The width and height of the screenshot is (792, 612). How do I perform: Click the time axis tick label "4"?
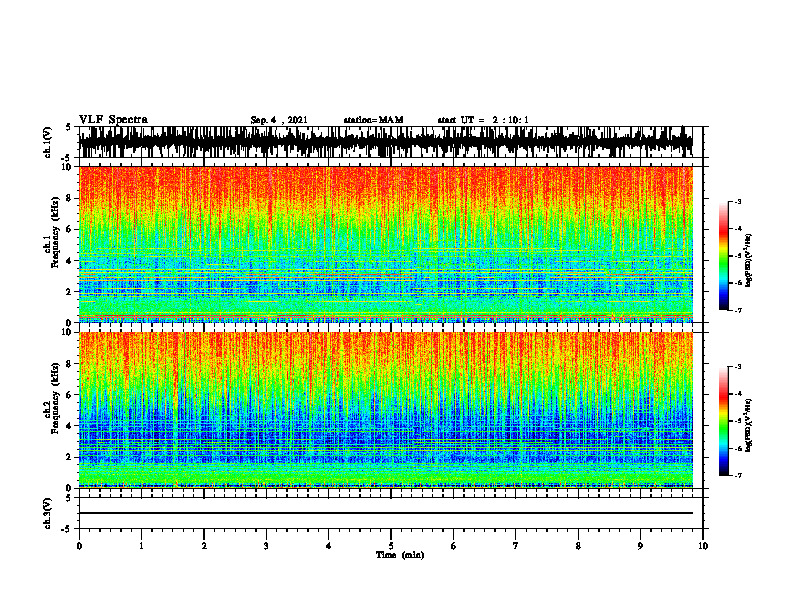[x=329, y=546]
